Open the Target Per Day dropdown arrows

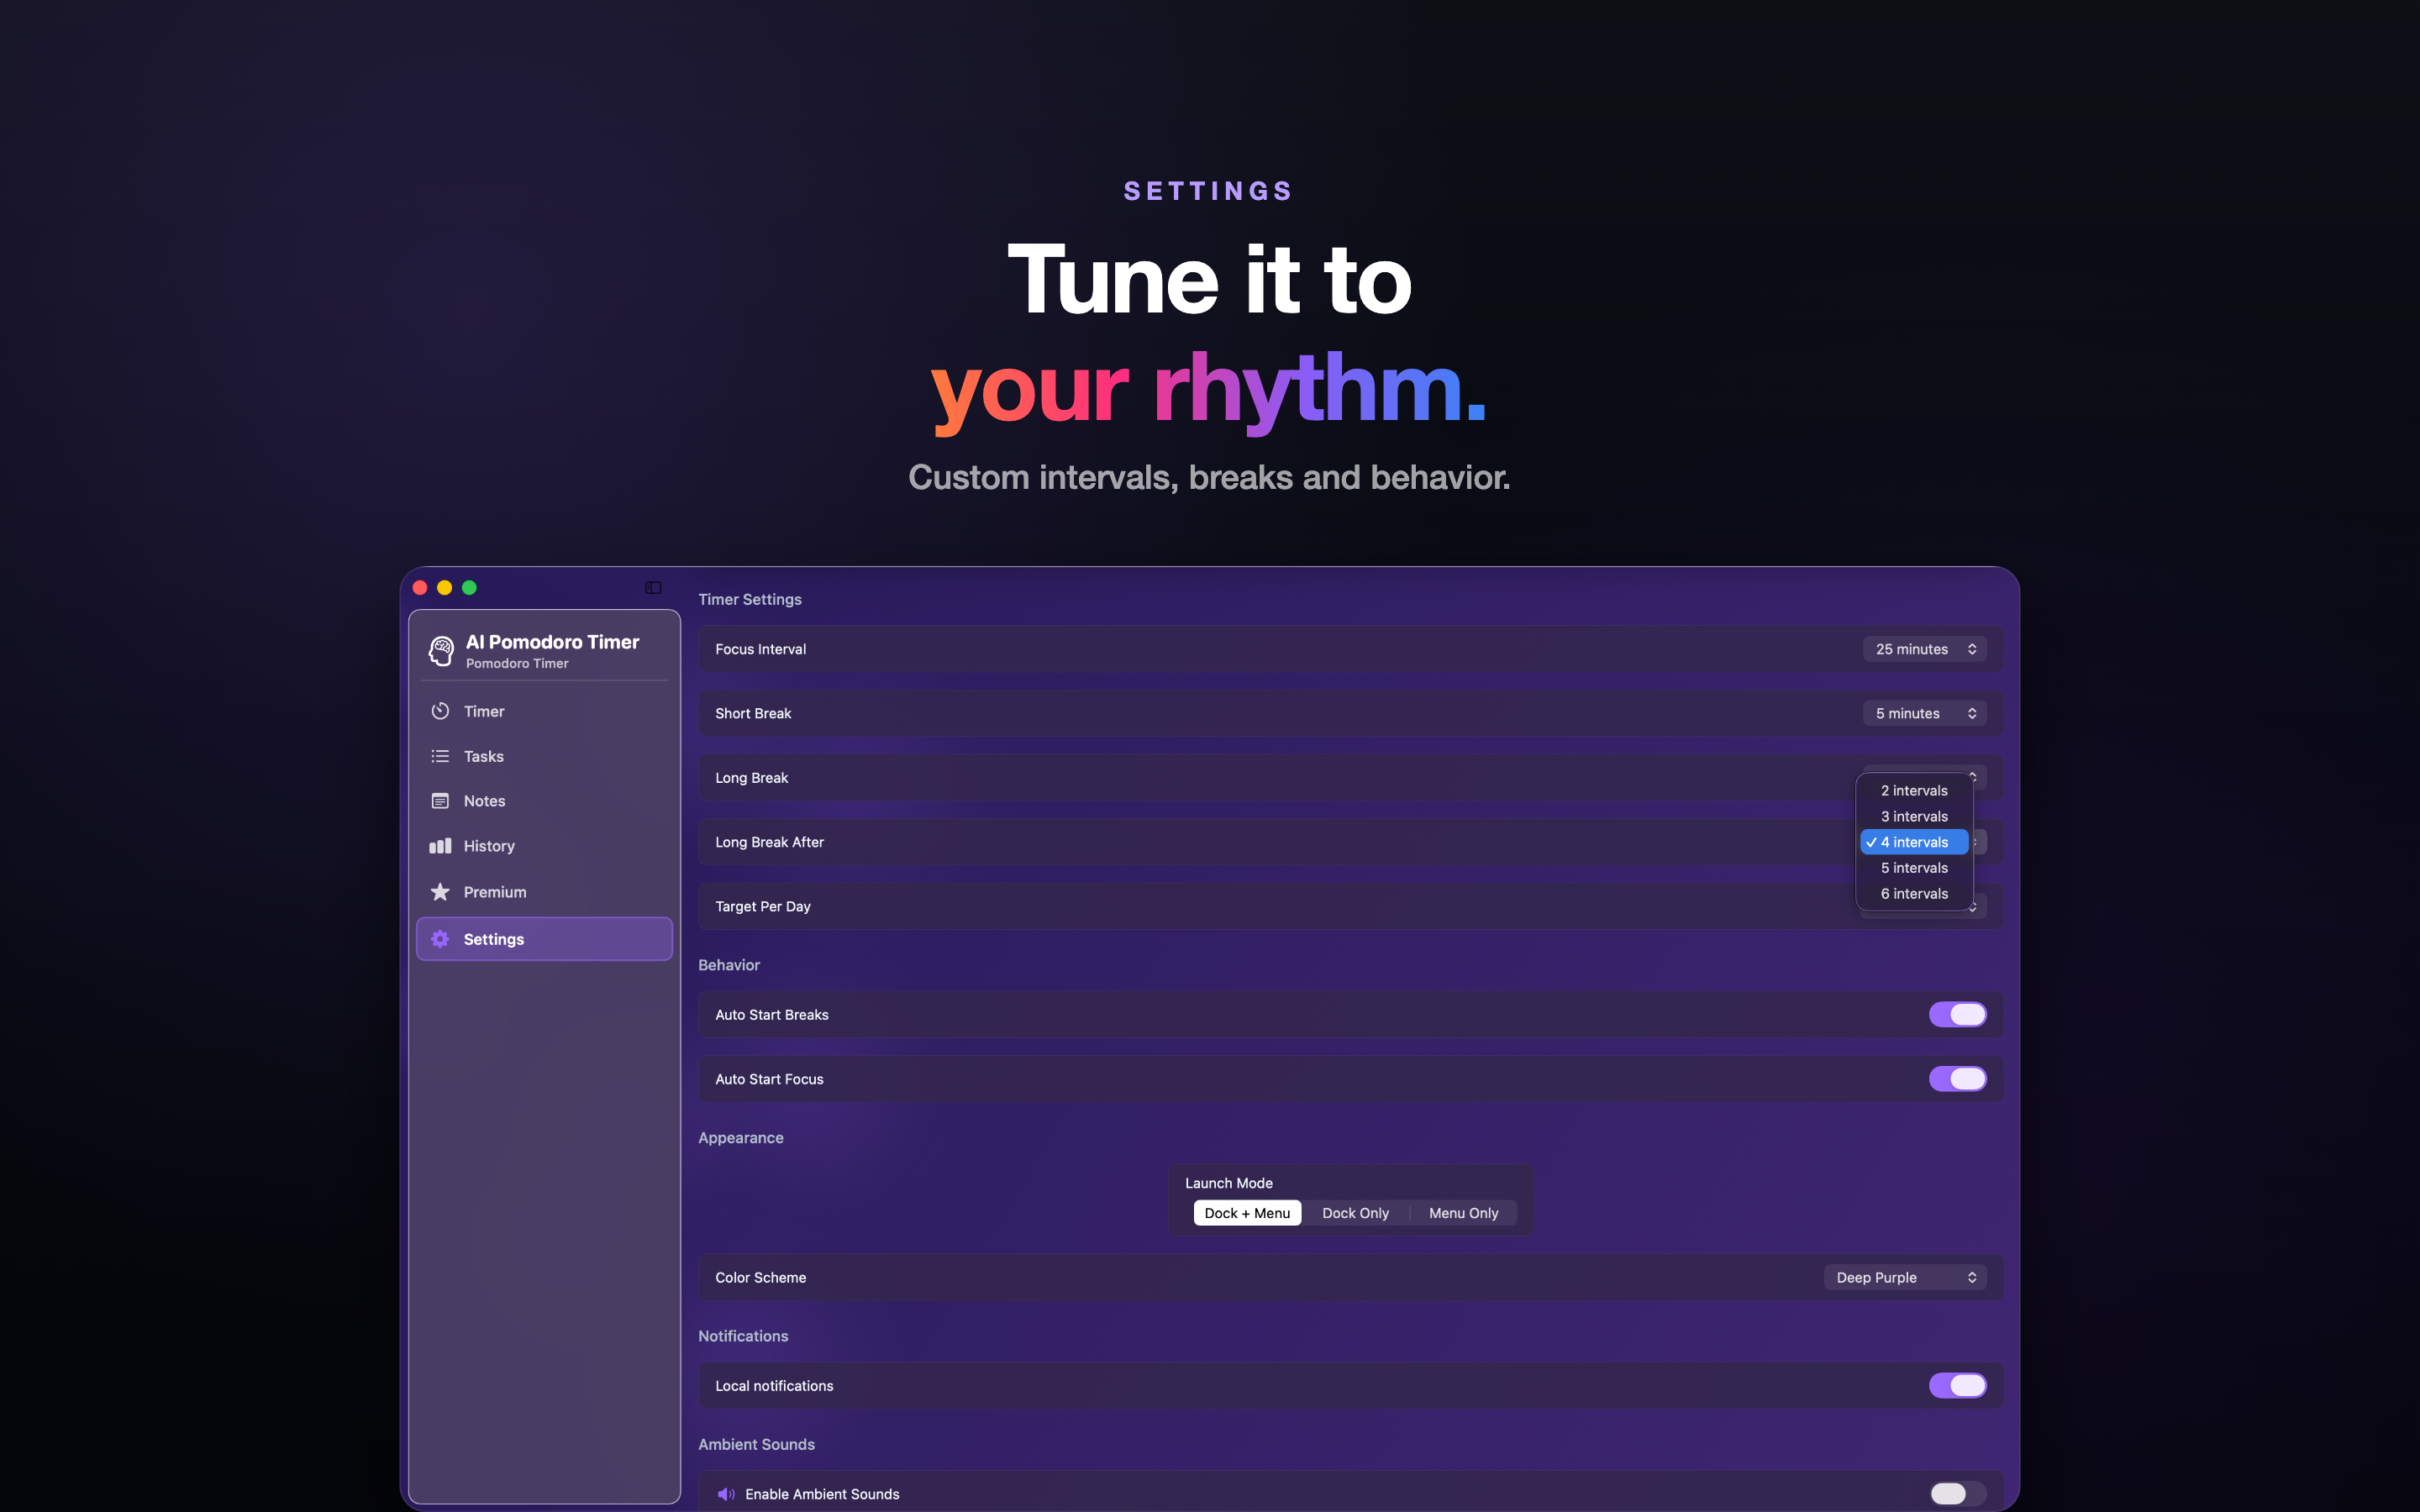point(1972,907)
